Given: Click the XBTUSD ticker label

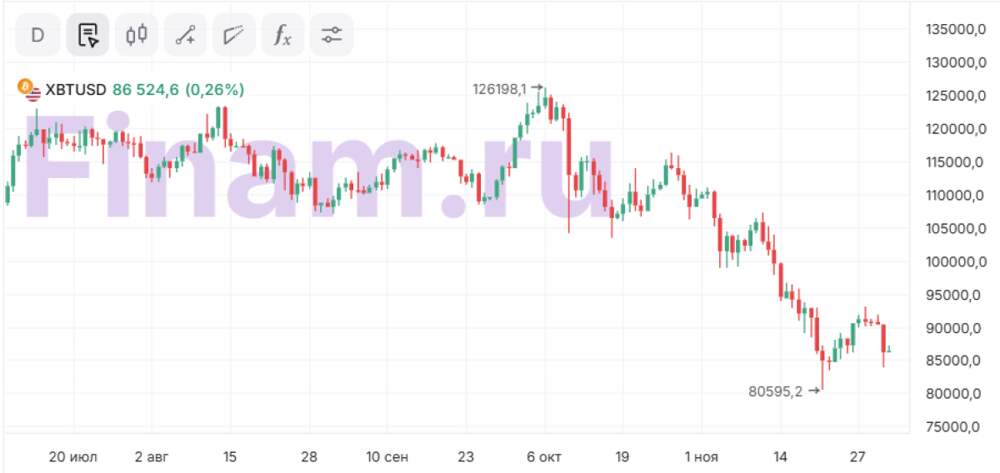Looking at the screenshot, I should [76, 90].
